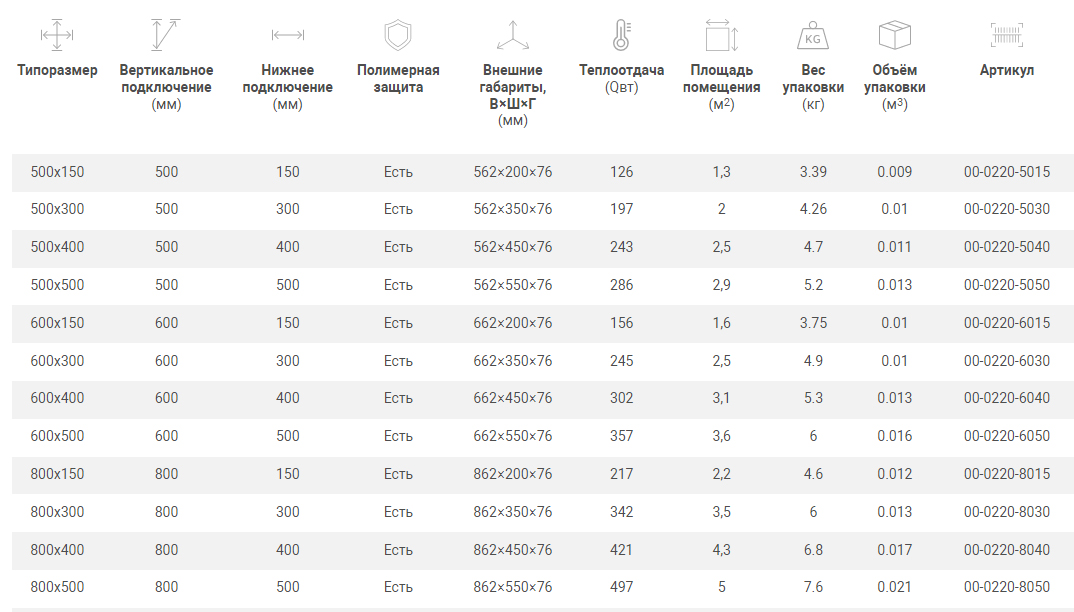Click the barcode icon above Артикул
The image size is (1074, 612).
[1007, 35]
